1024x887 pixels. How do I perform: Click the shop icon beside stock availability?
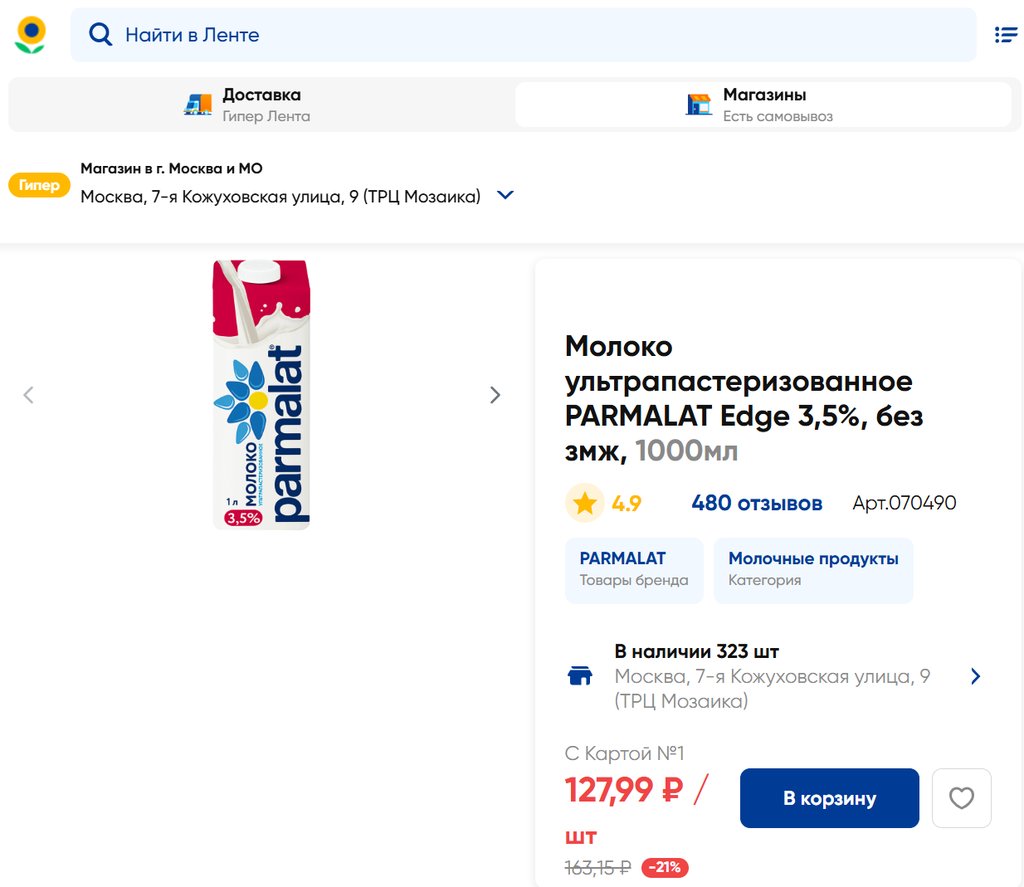point(579,676)
